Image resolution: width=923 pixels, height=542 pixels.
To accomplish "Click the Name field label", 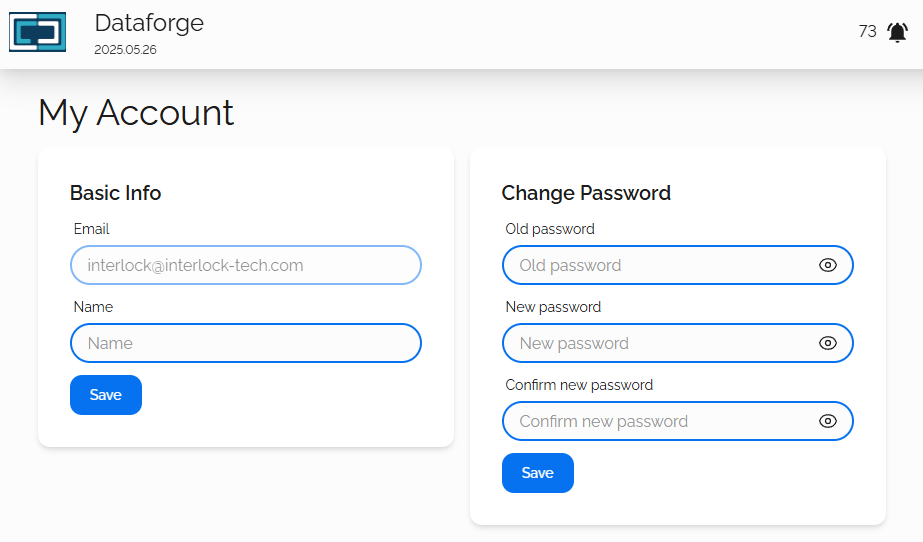I will point(93,307).
